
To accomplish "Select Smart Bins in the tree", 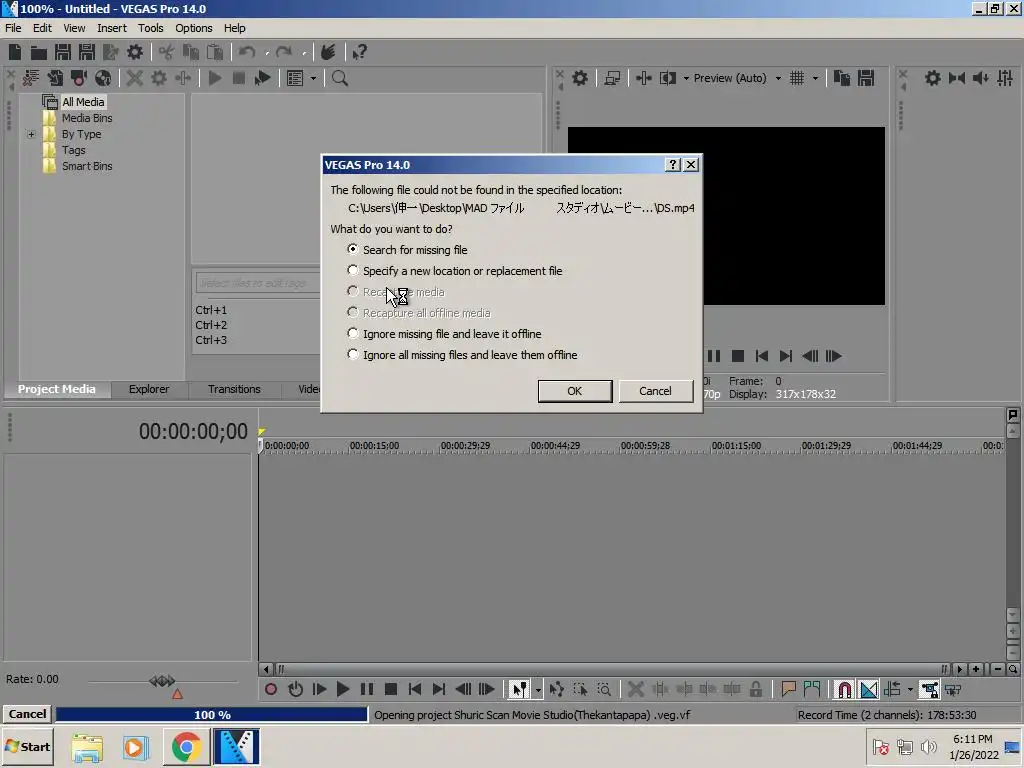I will pos(87,167).
